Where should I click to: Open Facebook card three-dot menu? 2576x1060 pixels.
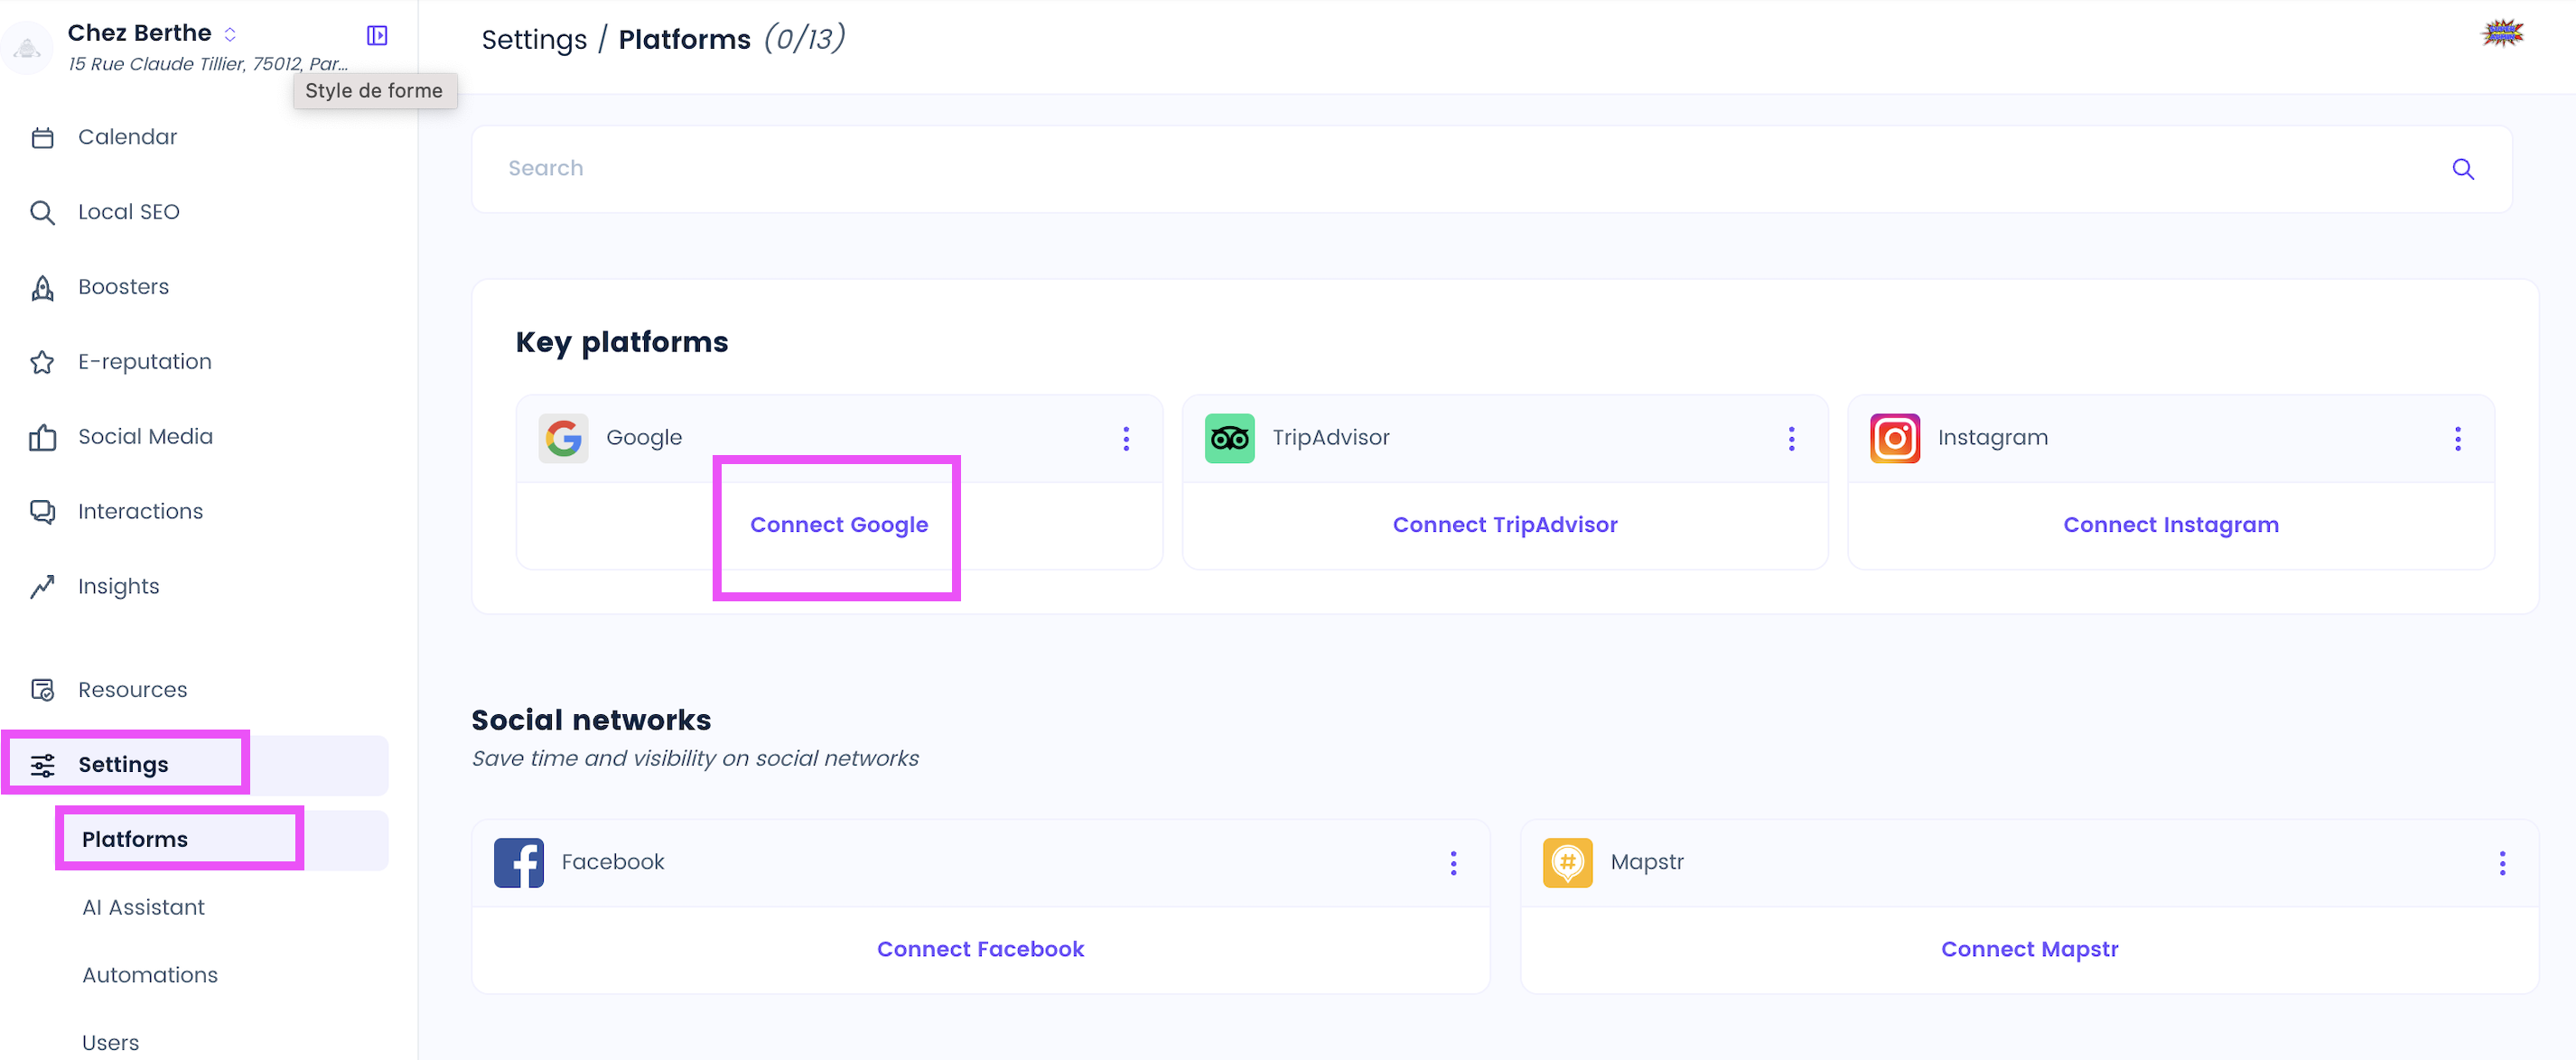[x=1453, y=864]
